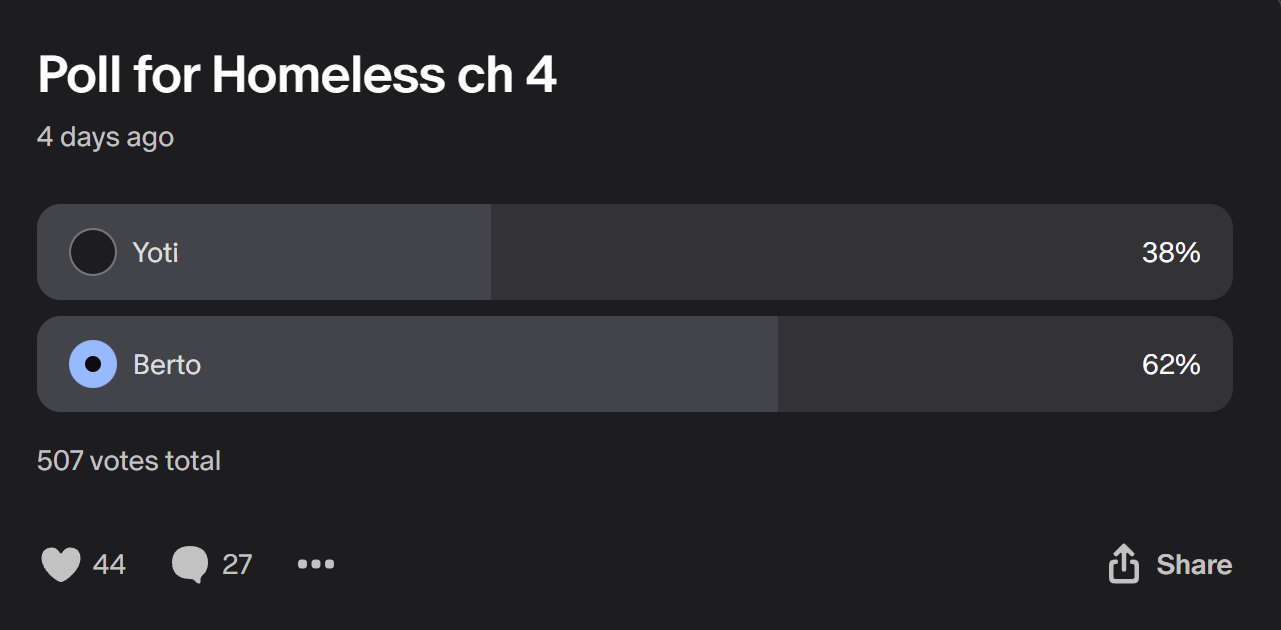Viewport: 1281px width, 630px height.
Task: Click the unfilled area of Yoti's bar
Action: click(x=800, y=252)
